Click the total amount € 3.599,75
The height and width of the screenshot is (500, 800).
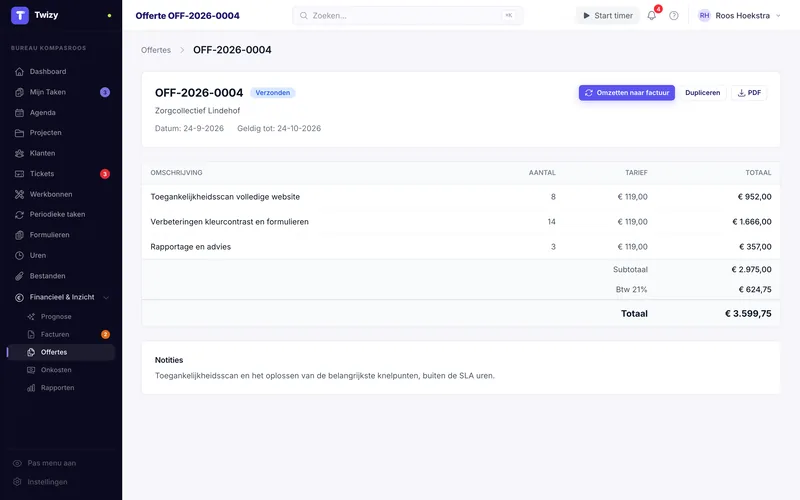(748, 314)
